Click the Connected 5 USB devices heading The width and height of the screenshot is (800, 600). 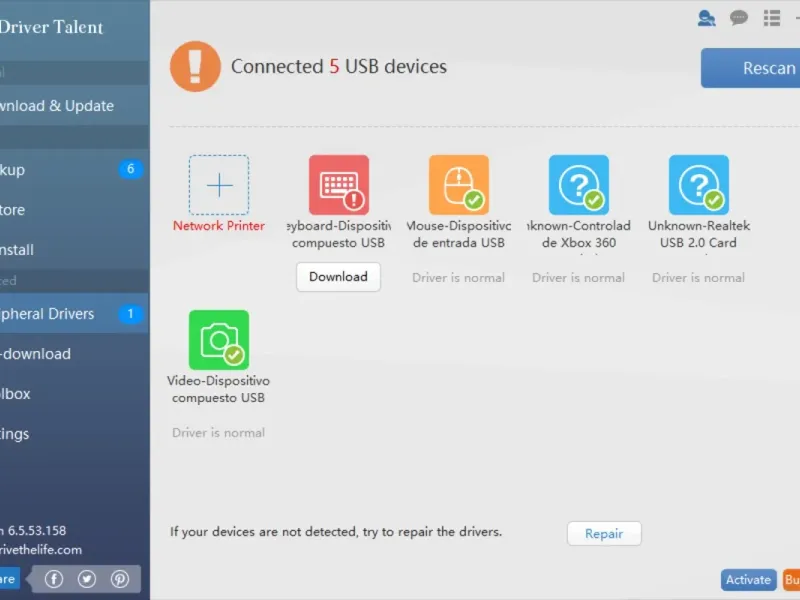pyautogui.click(x=339, y=66)
